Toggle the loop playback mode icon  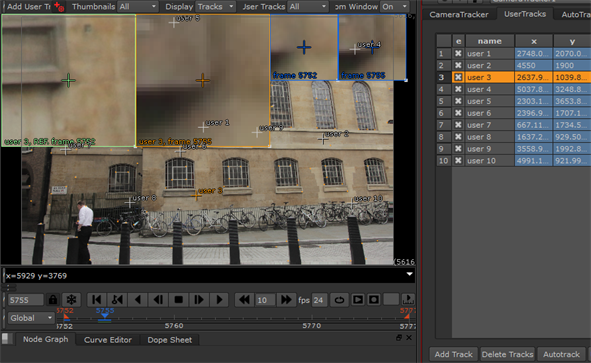(339, 300)
